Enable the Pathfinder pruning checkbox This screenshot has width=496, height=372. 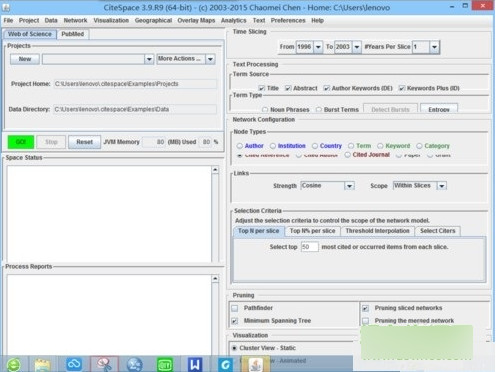[x=235, y=308]
